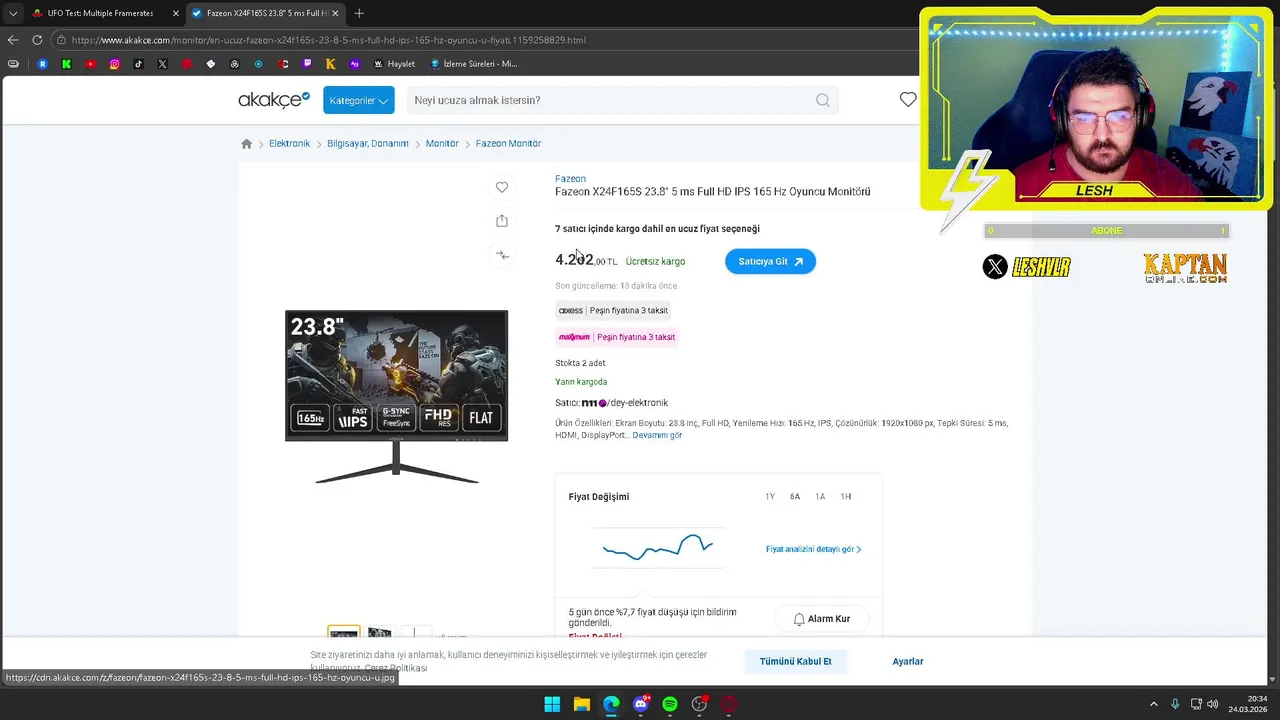Open Fiyat analizini detaylı gör
Image resolution: width=1280 pixels, height=720 pixels.
pyautogui.click(x=813, y=549)
